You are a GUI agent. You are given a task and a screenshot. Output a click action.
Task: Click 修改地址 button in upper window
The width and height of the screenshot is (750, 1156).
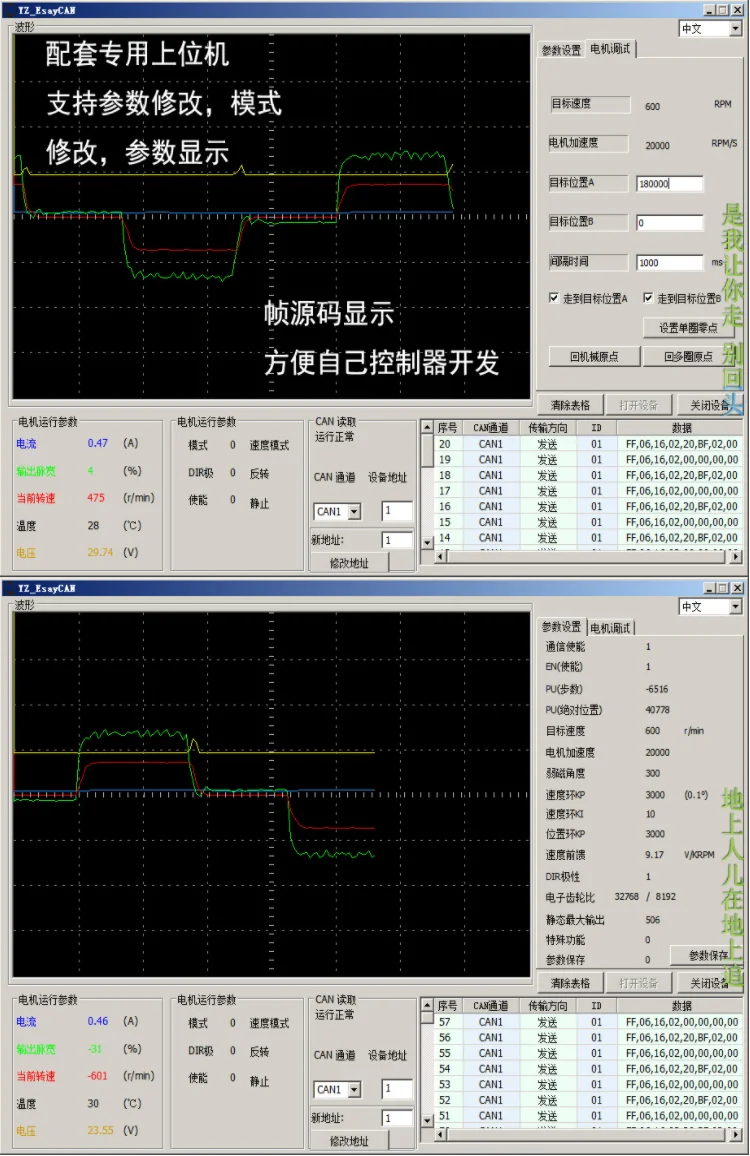[x=349, y=563]
